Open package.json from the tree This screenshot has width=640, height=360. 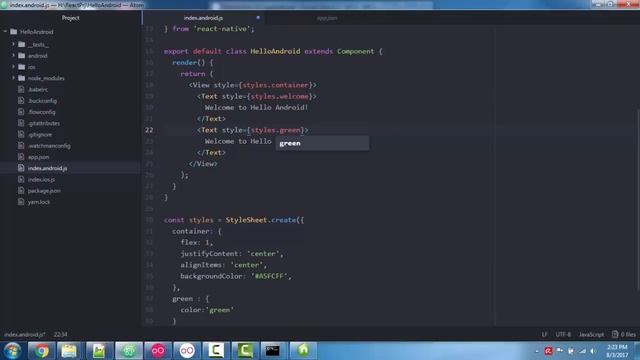[x=44, y=191]
